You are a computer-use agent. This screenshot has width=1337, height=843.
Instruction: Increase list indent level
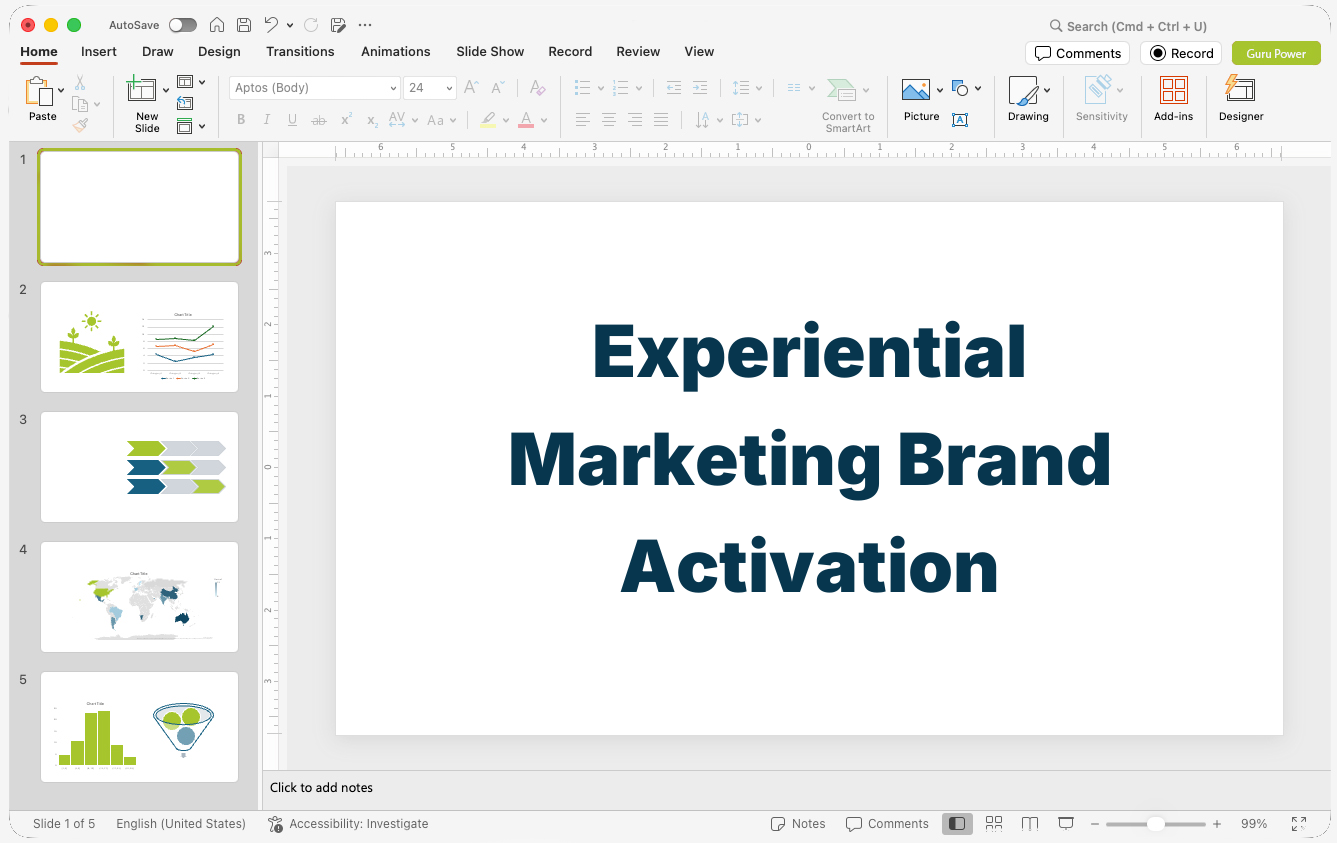pyautogui.click(x=700, y=88)
